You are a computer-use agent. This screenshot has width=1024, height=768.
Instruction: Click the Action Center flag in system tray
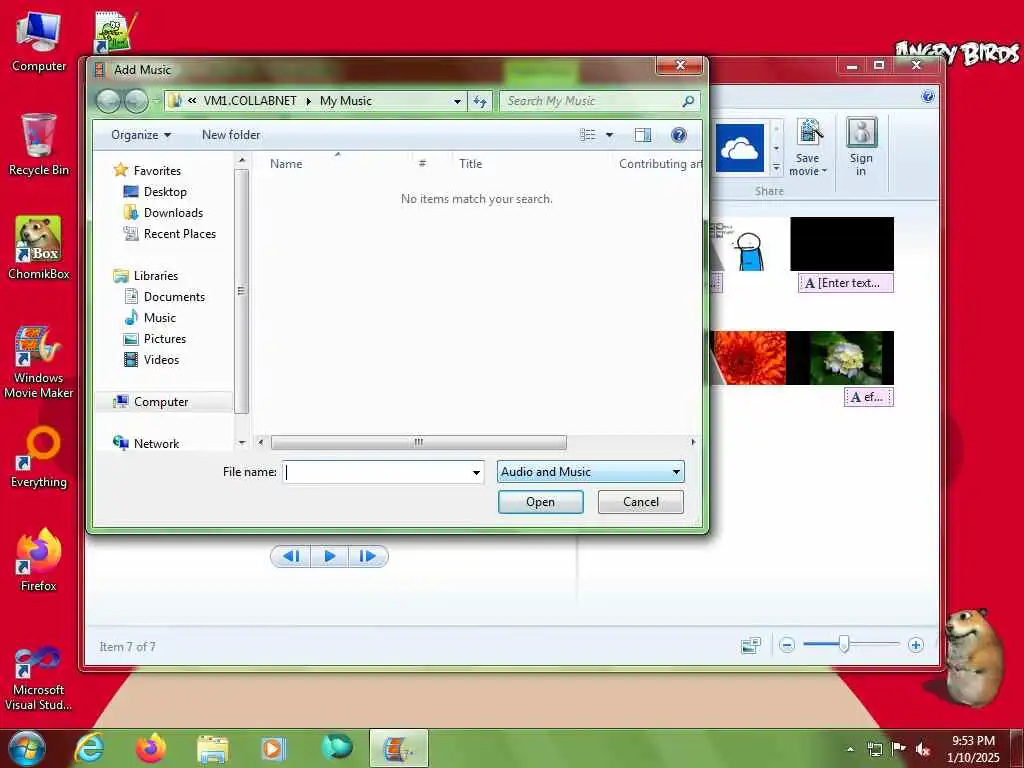(x=899, y=749)
